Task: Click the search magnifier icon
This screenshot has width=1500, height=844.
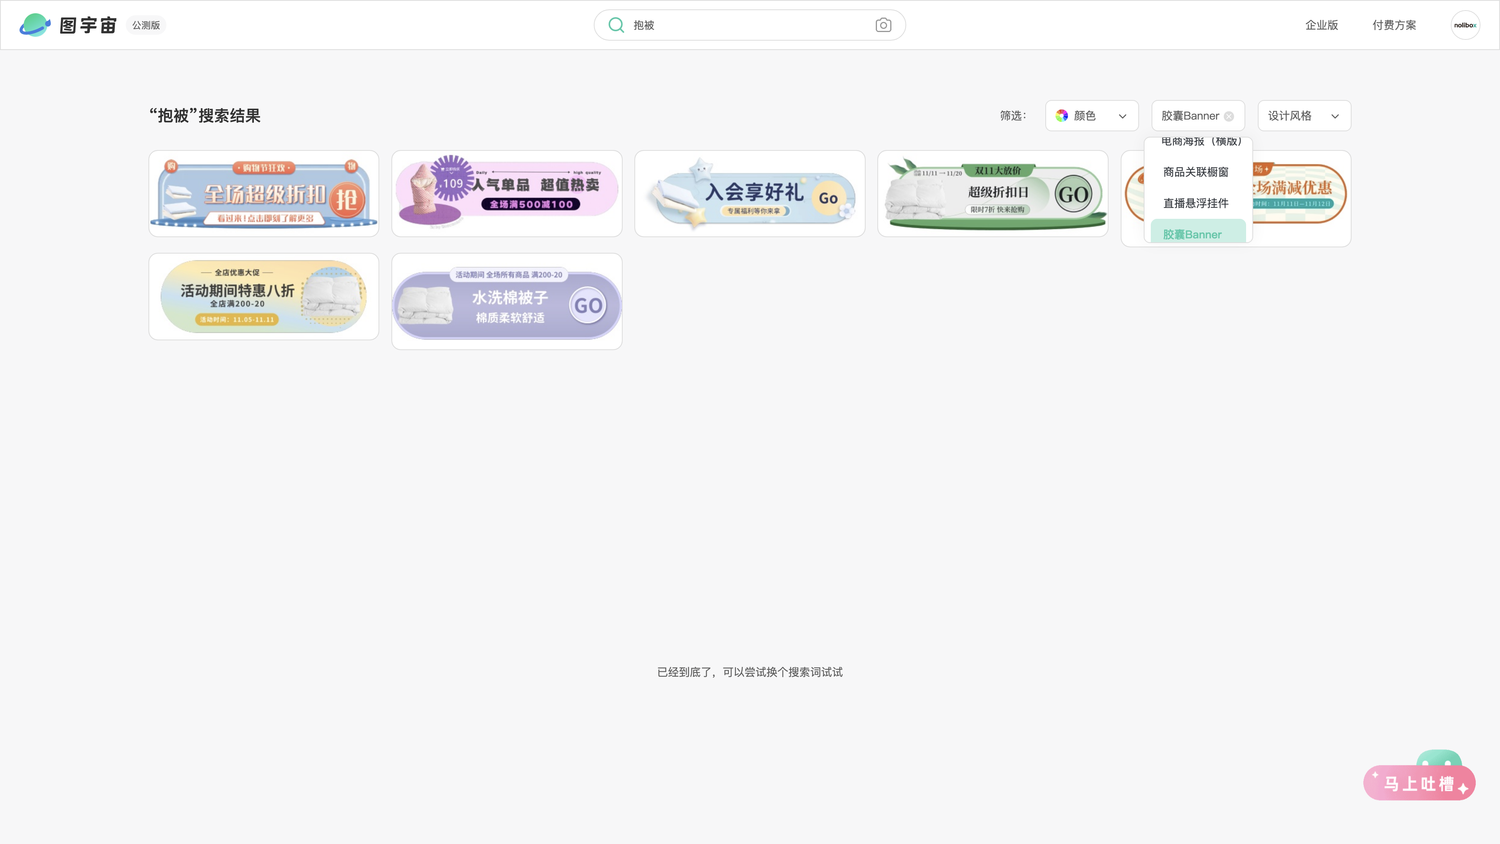Action: pos(616,25)
